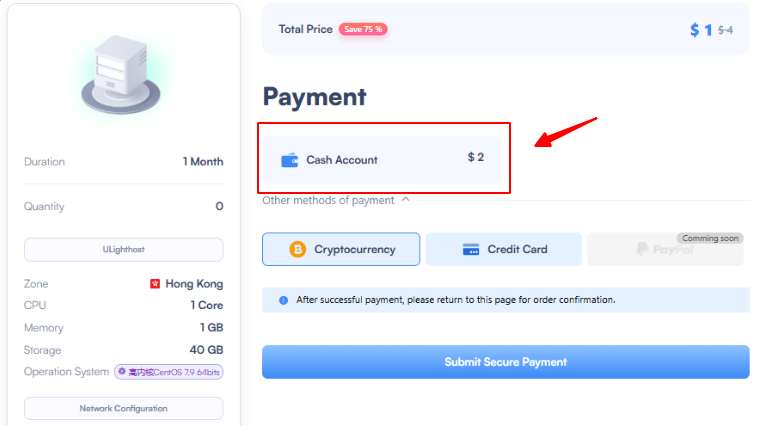Click the CentOS 7.9 64bits tag
757x428 pixels.
click(x=168, y=372)
